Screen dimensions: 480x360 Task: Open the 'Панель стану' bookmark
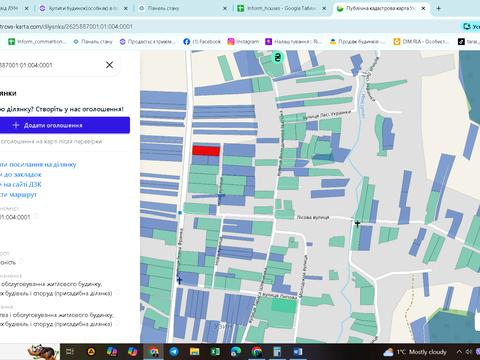pos(93,42)
